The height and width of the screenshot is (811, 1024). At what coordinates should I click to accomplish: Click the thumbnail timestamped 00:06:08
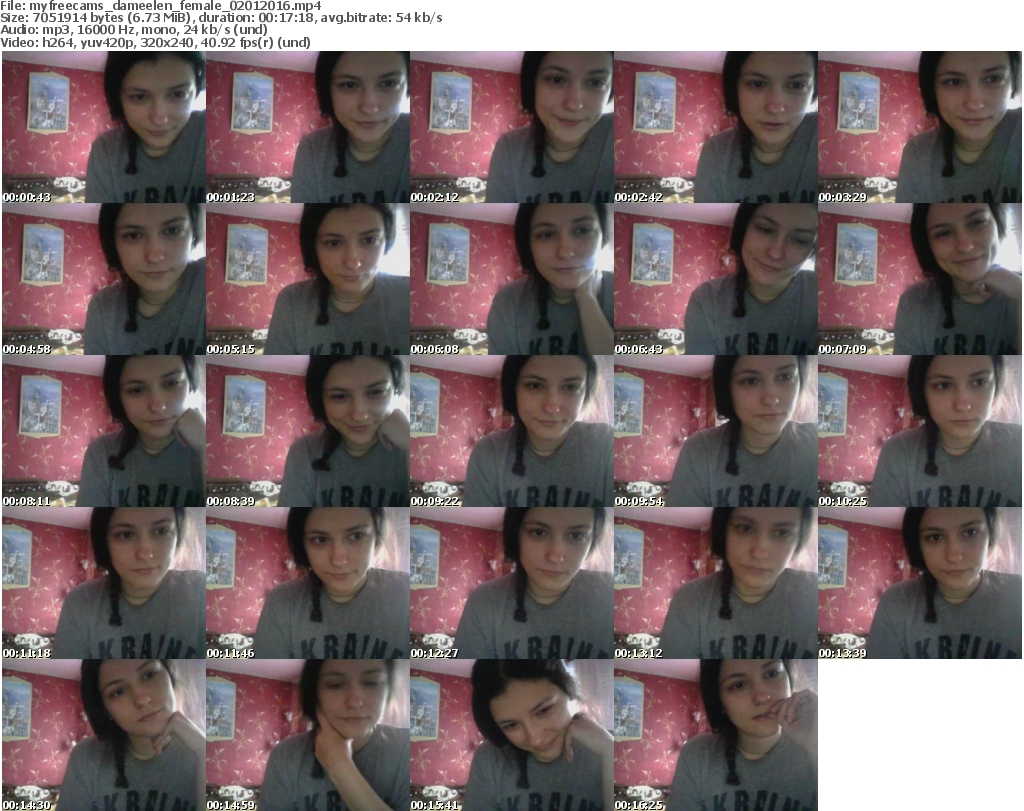click(x=511, y=279)
